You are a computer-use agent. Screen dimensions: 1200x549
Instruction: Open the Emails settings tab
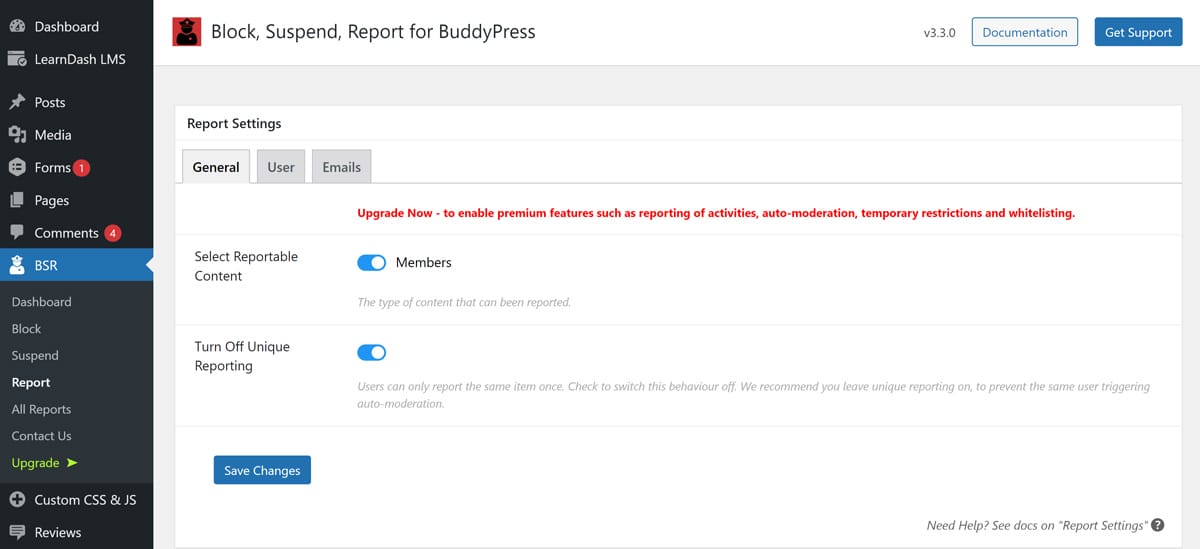(x=341, y=167)
